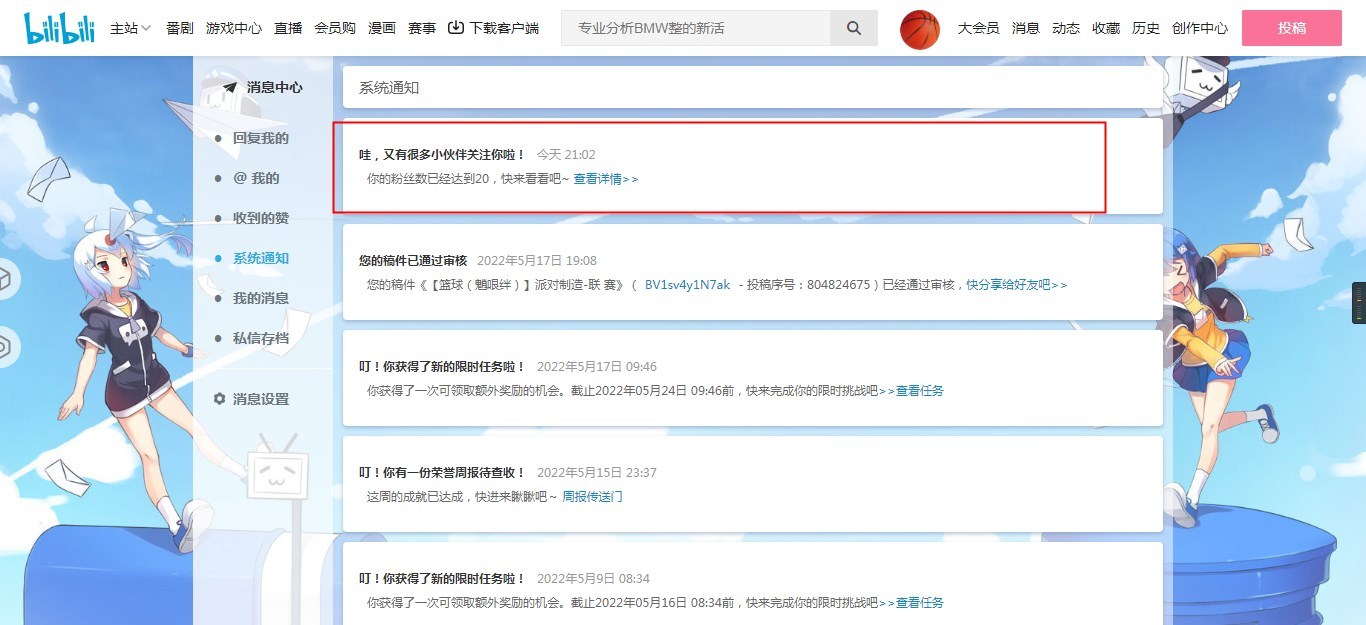This screenshot has height=625, width=1366.
Task: Open 创作中心 in top bar
Action: point(1200,28)
